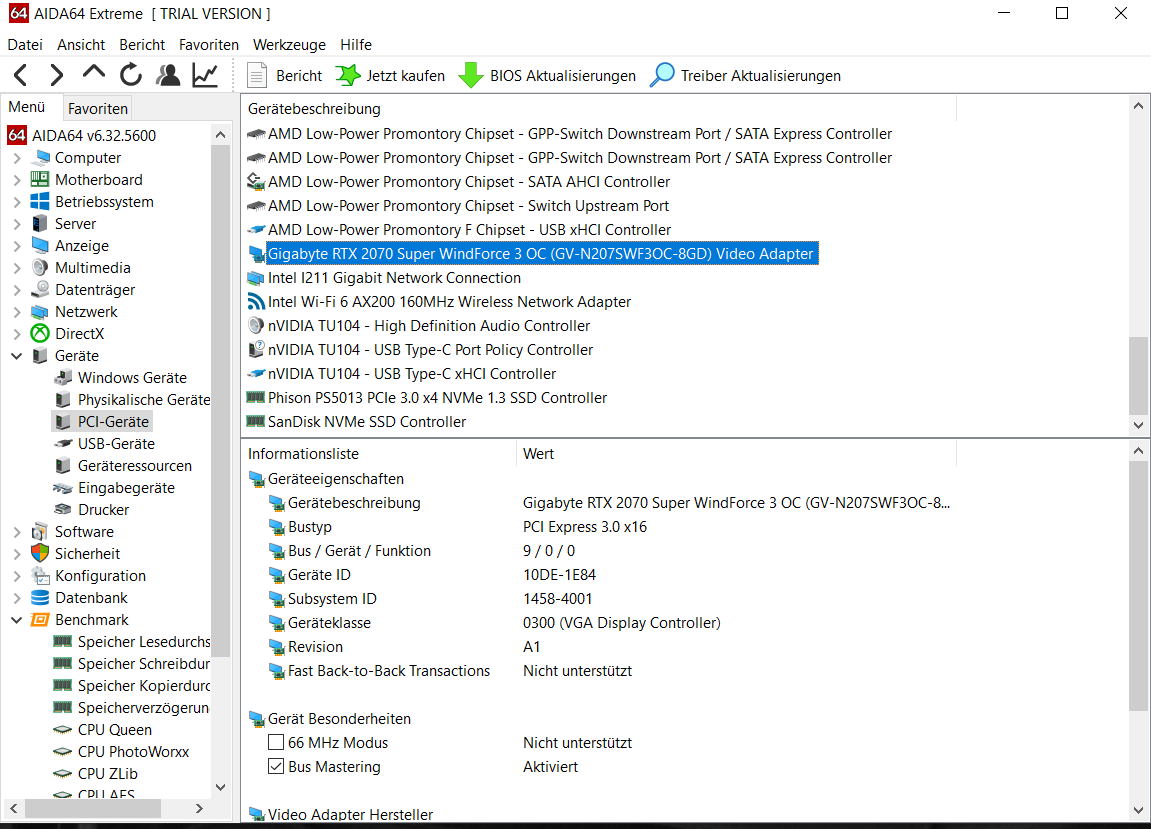
Task: Expand the Multimedia tree node
Action: pos(17,268)
